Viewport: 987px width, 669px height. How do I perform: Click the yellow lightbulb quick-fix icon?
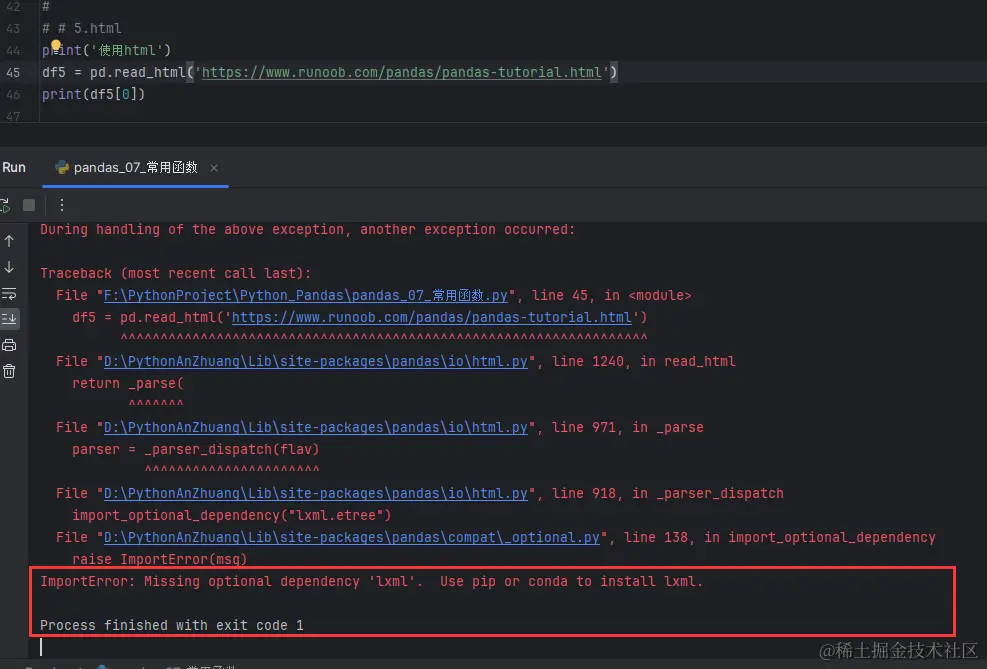tap(55, 46)
